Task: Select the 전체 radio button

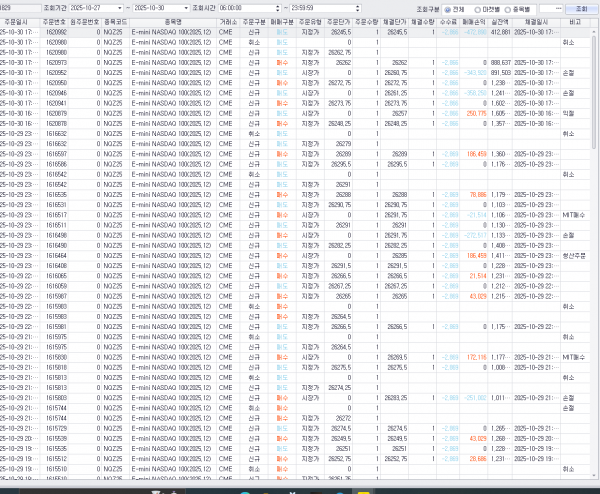Action: point(448,9)
